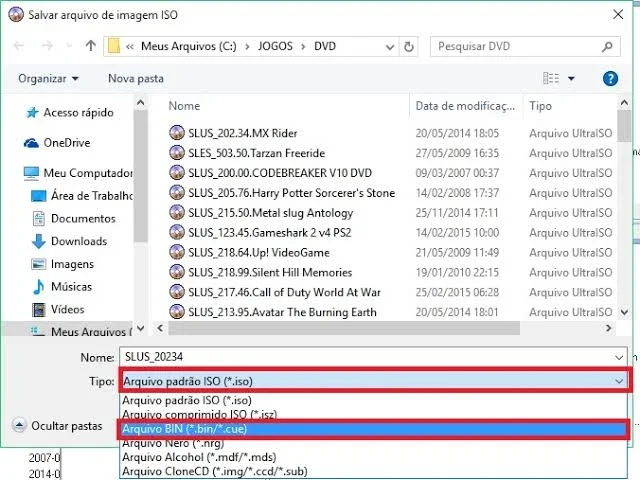Click sidebar scrollbar up arrow

pos(140,102)
